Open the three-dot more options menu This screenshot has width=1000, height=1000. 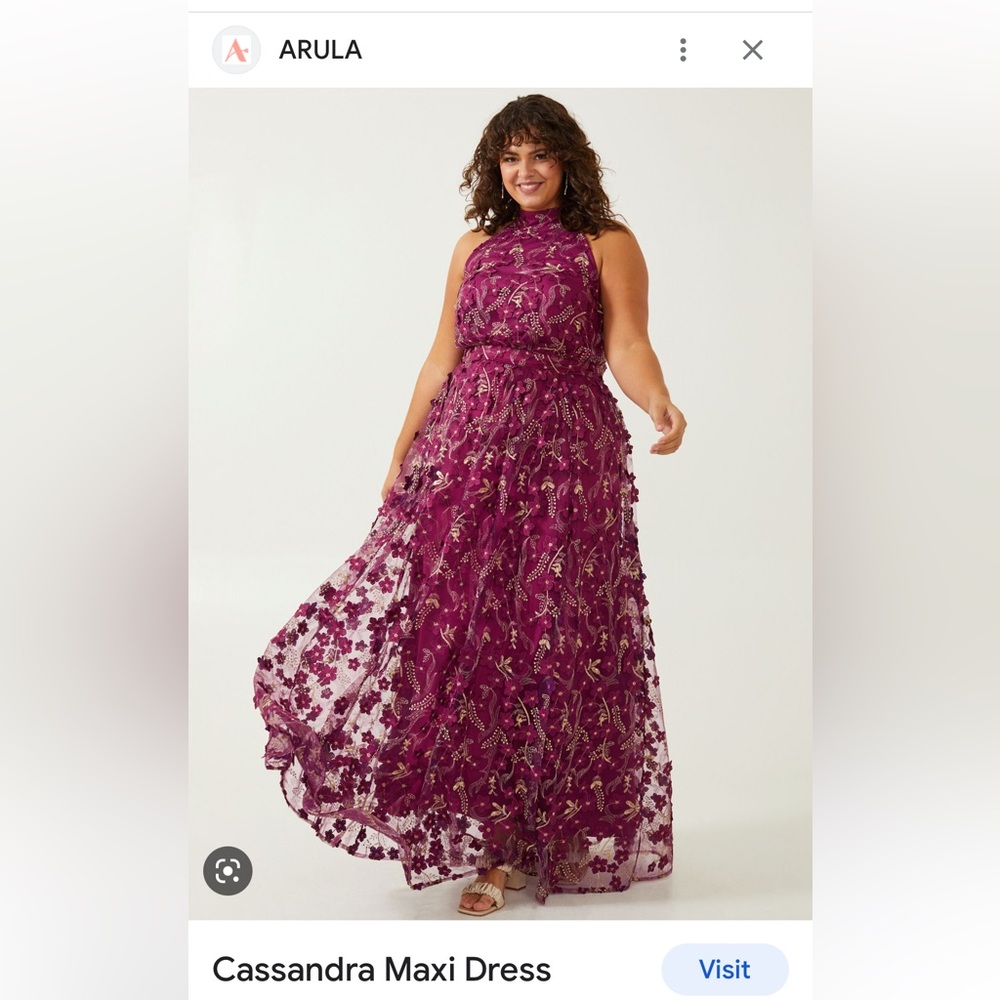(x=683, y=50)
